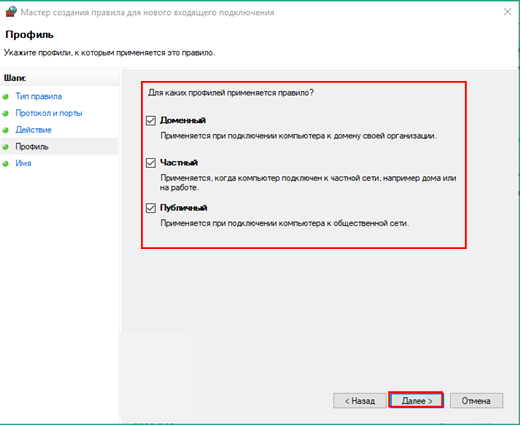Jump to the Действие step
Viewport: 521px width, 426px height.
pos(33,130)
